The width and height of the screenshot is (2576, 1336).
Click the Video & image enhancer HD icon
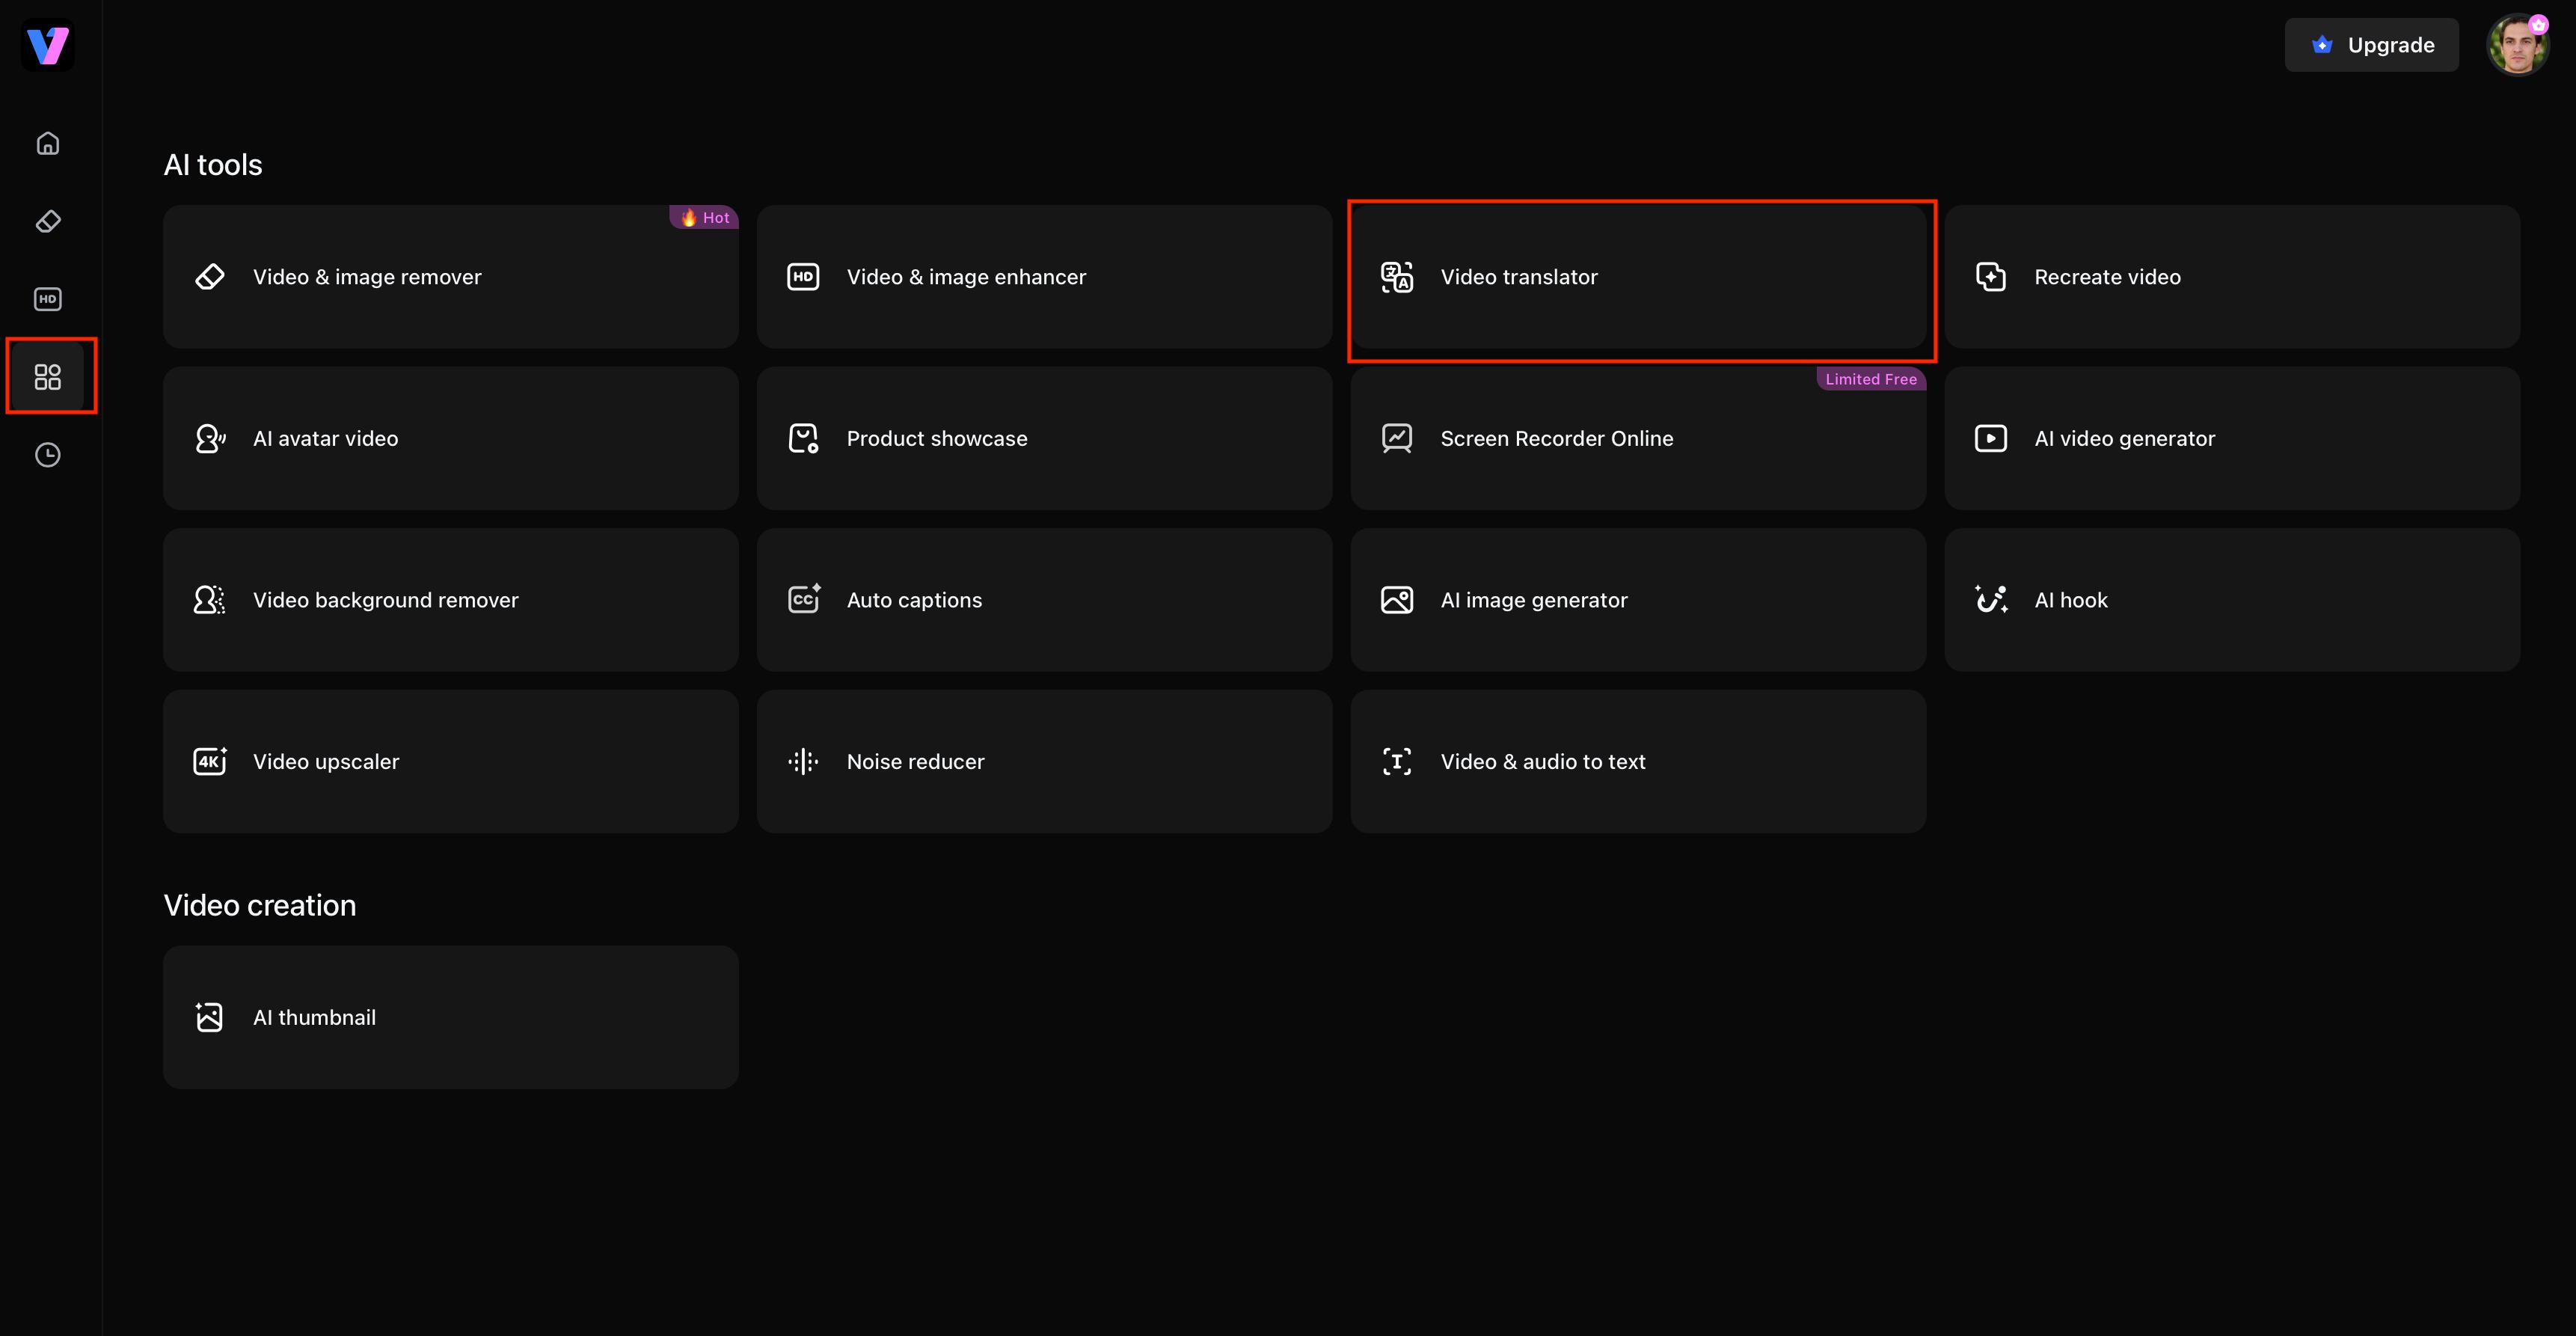tap(804, 277)
